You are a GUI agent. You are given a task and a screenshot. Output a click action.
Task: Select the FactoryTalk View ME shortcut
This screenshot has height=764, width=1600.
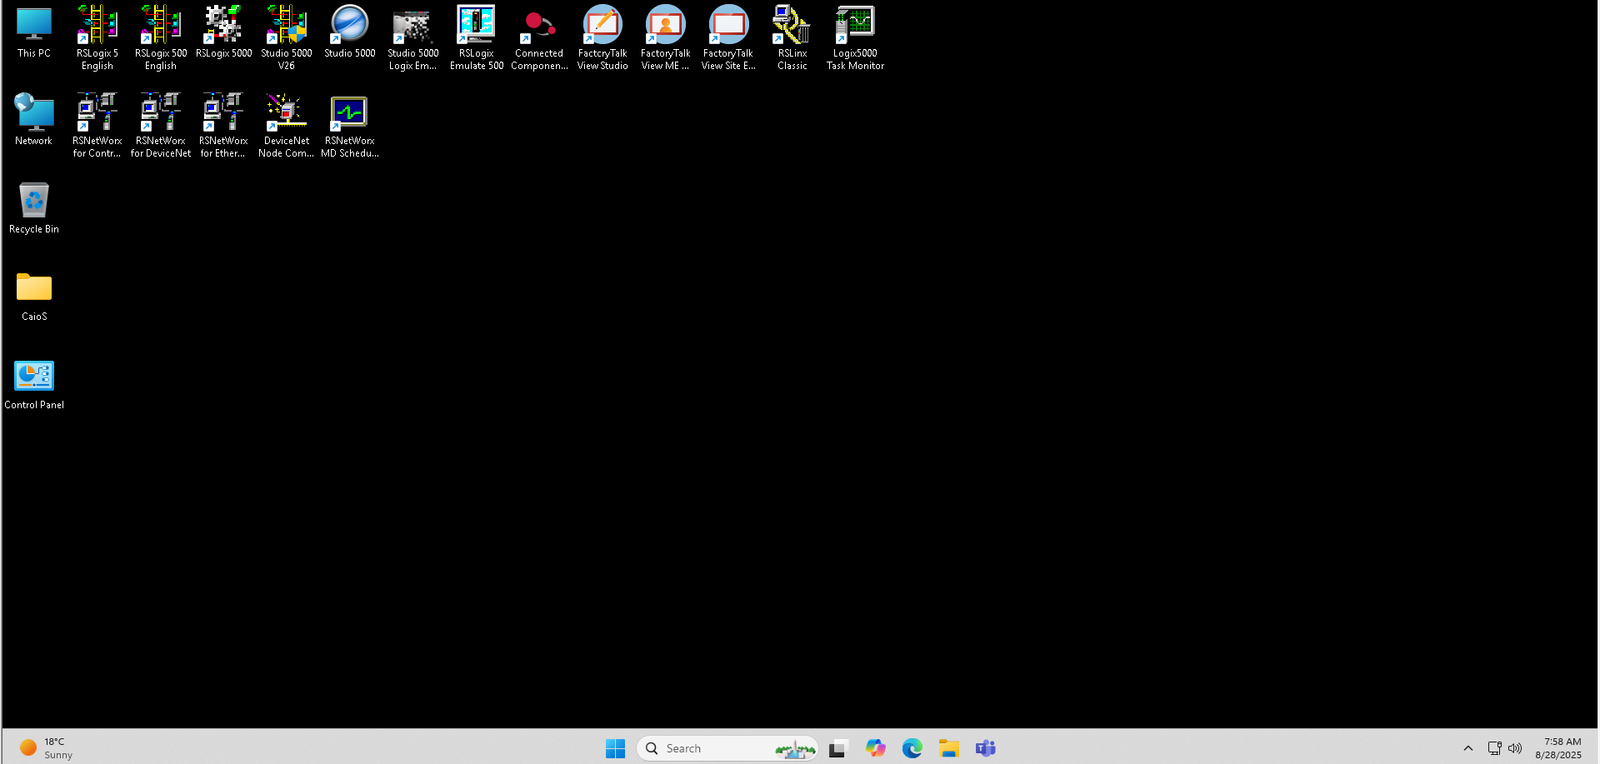coord(665,38)
